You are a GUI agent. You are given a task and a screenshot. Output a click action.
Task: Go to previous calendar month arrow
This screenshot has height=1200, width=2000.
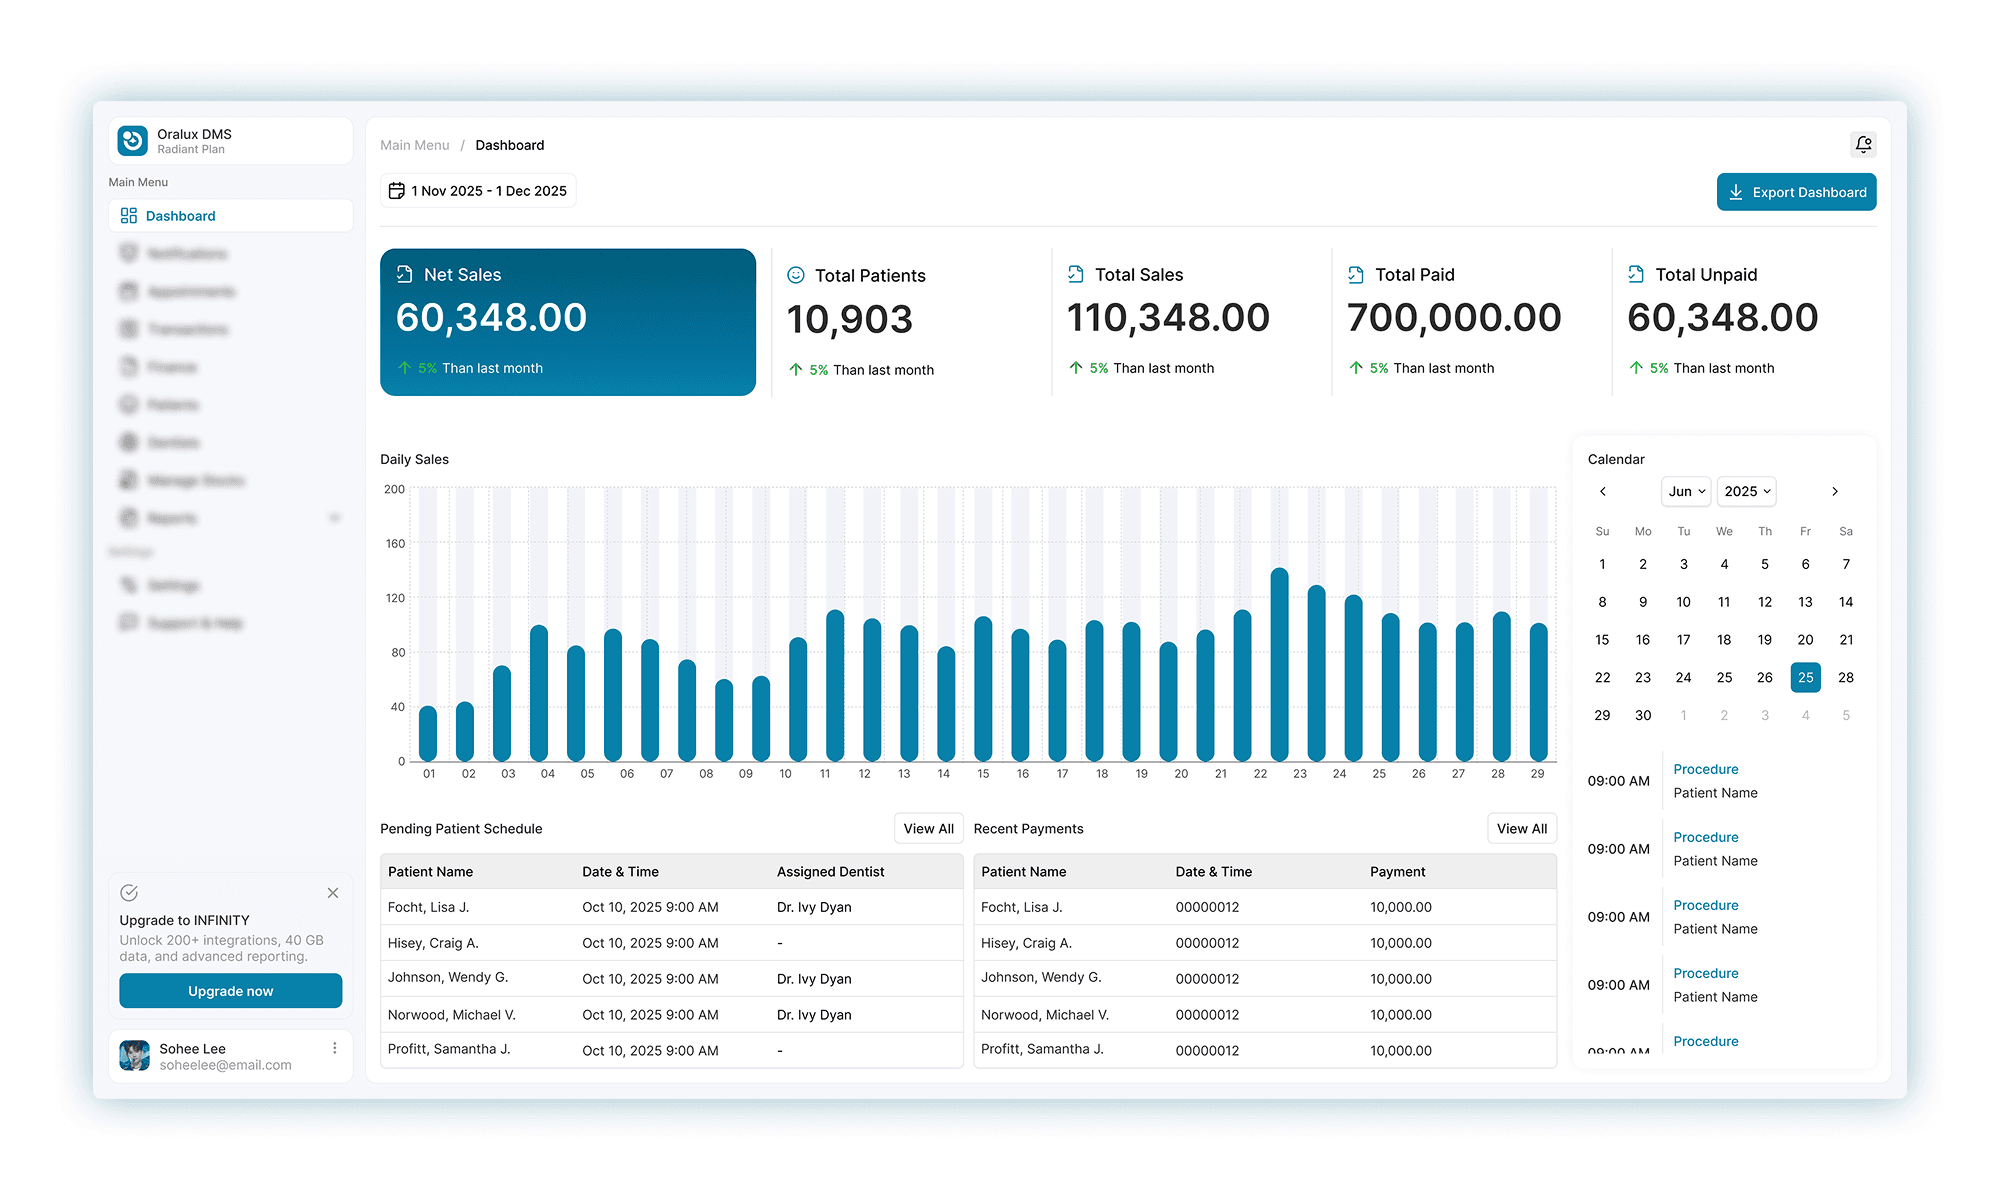1603,492
